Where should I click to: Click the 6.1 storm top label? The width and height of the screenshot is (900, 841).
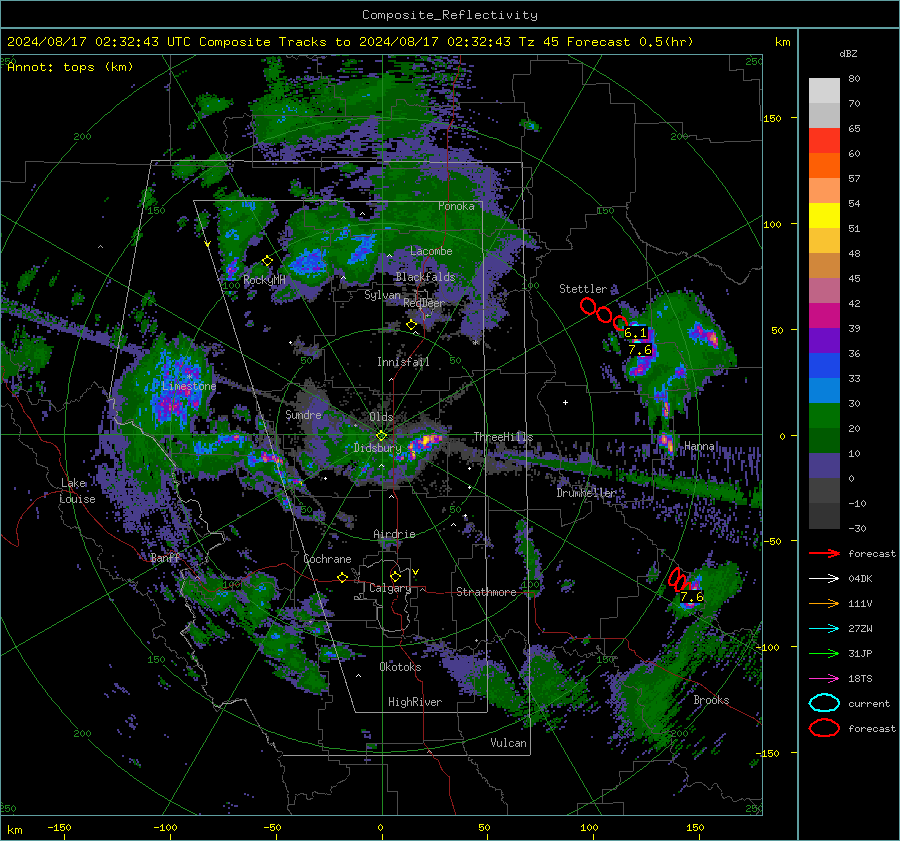635,333
